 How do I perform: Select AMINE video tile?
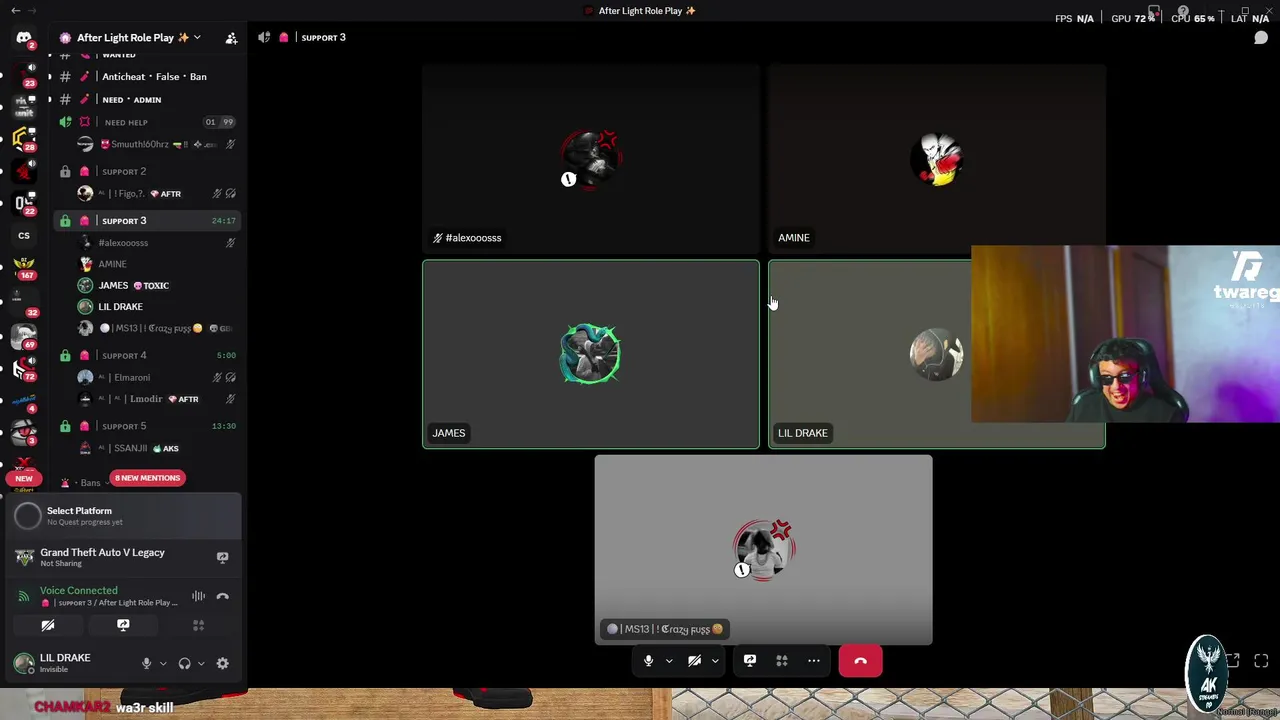pos(937,158)
